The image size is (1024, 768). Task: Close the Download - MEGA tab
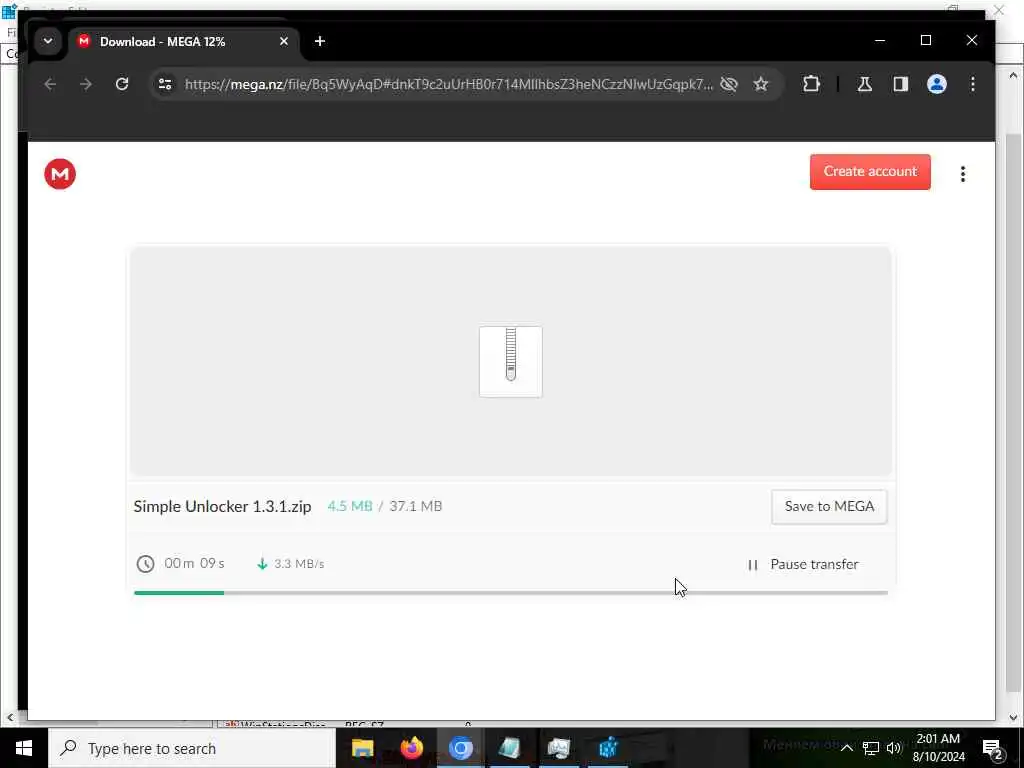(283, 41)
